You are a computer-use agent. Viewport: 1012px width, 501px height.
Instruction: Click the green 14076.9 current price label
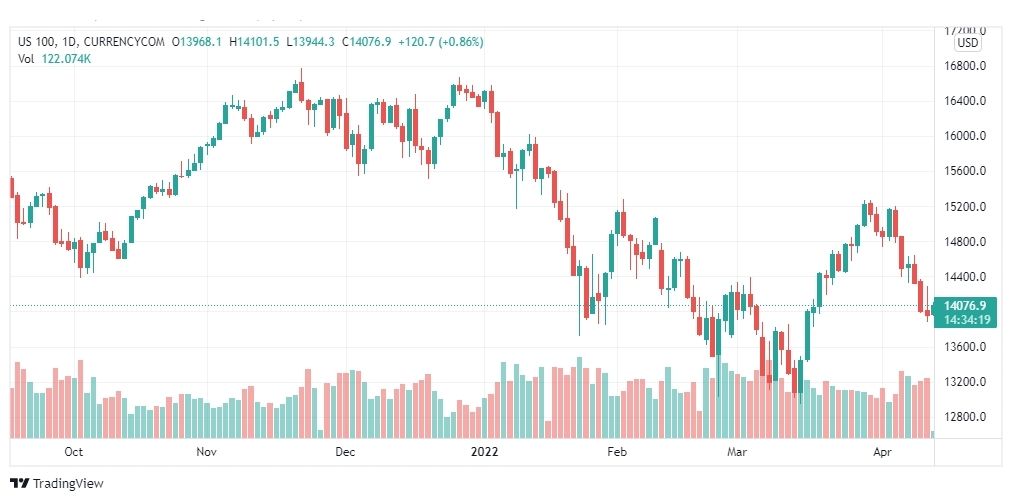click(964, 305)
